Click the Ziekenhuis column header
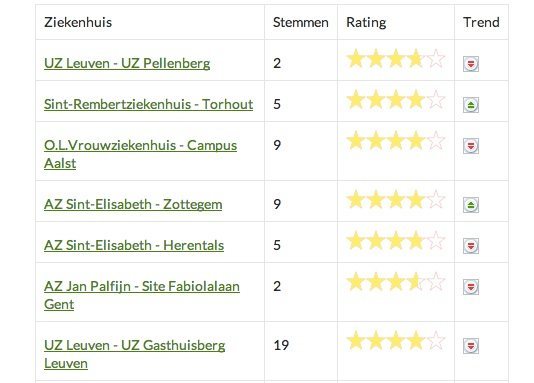This screenshot has height=383, width=534. click(78, 22)
